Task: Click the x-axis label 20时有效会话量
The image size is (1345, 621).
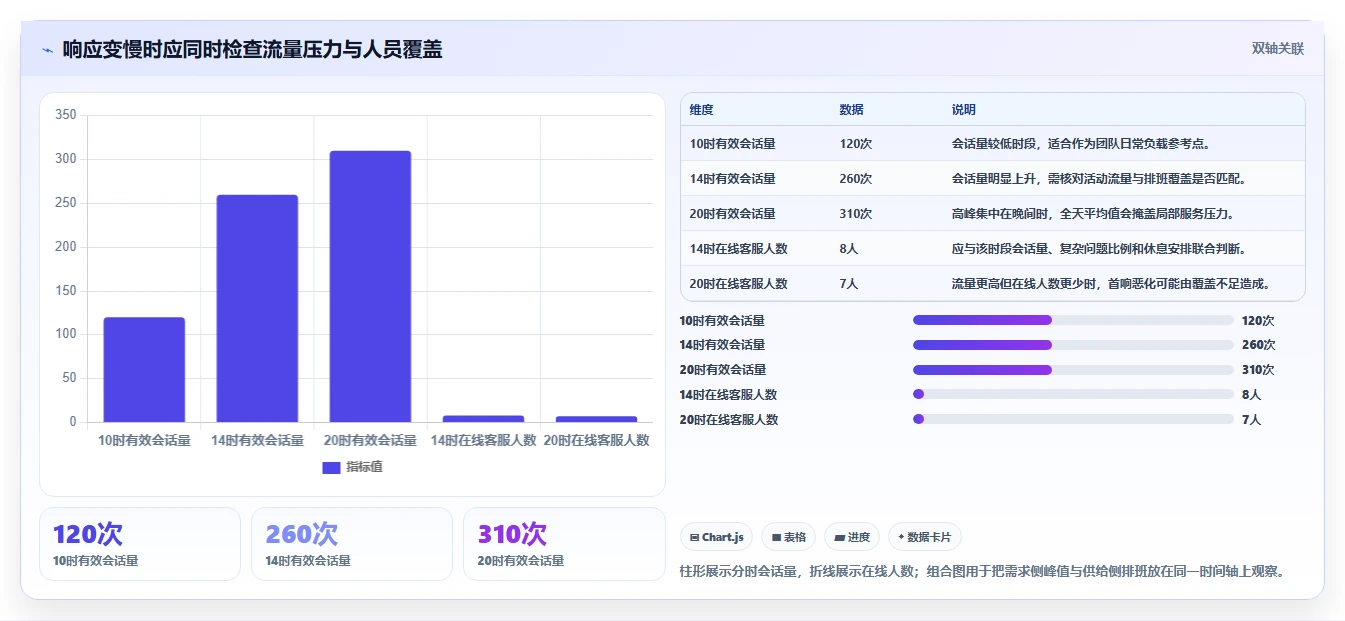Action: coord(370,440)
